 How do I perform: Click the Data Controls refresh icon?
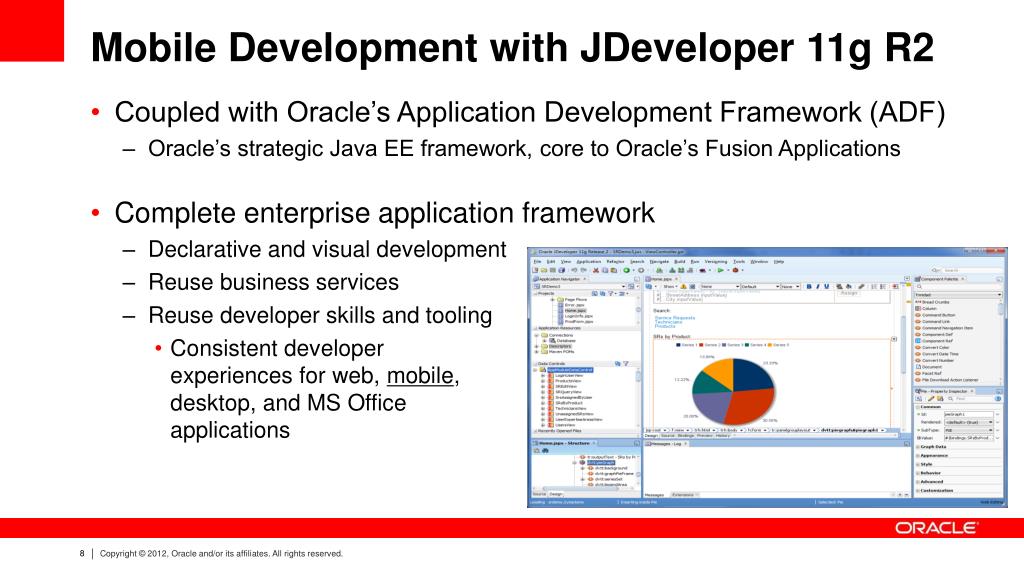618,363
